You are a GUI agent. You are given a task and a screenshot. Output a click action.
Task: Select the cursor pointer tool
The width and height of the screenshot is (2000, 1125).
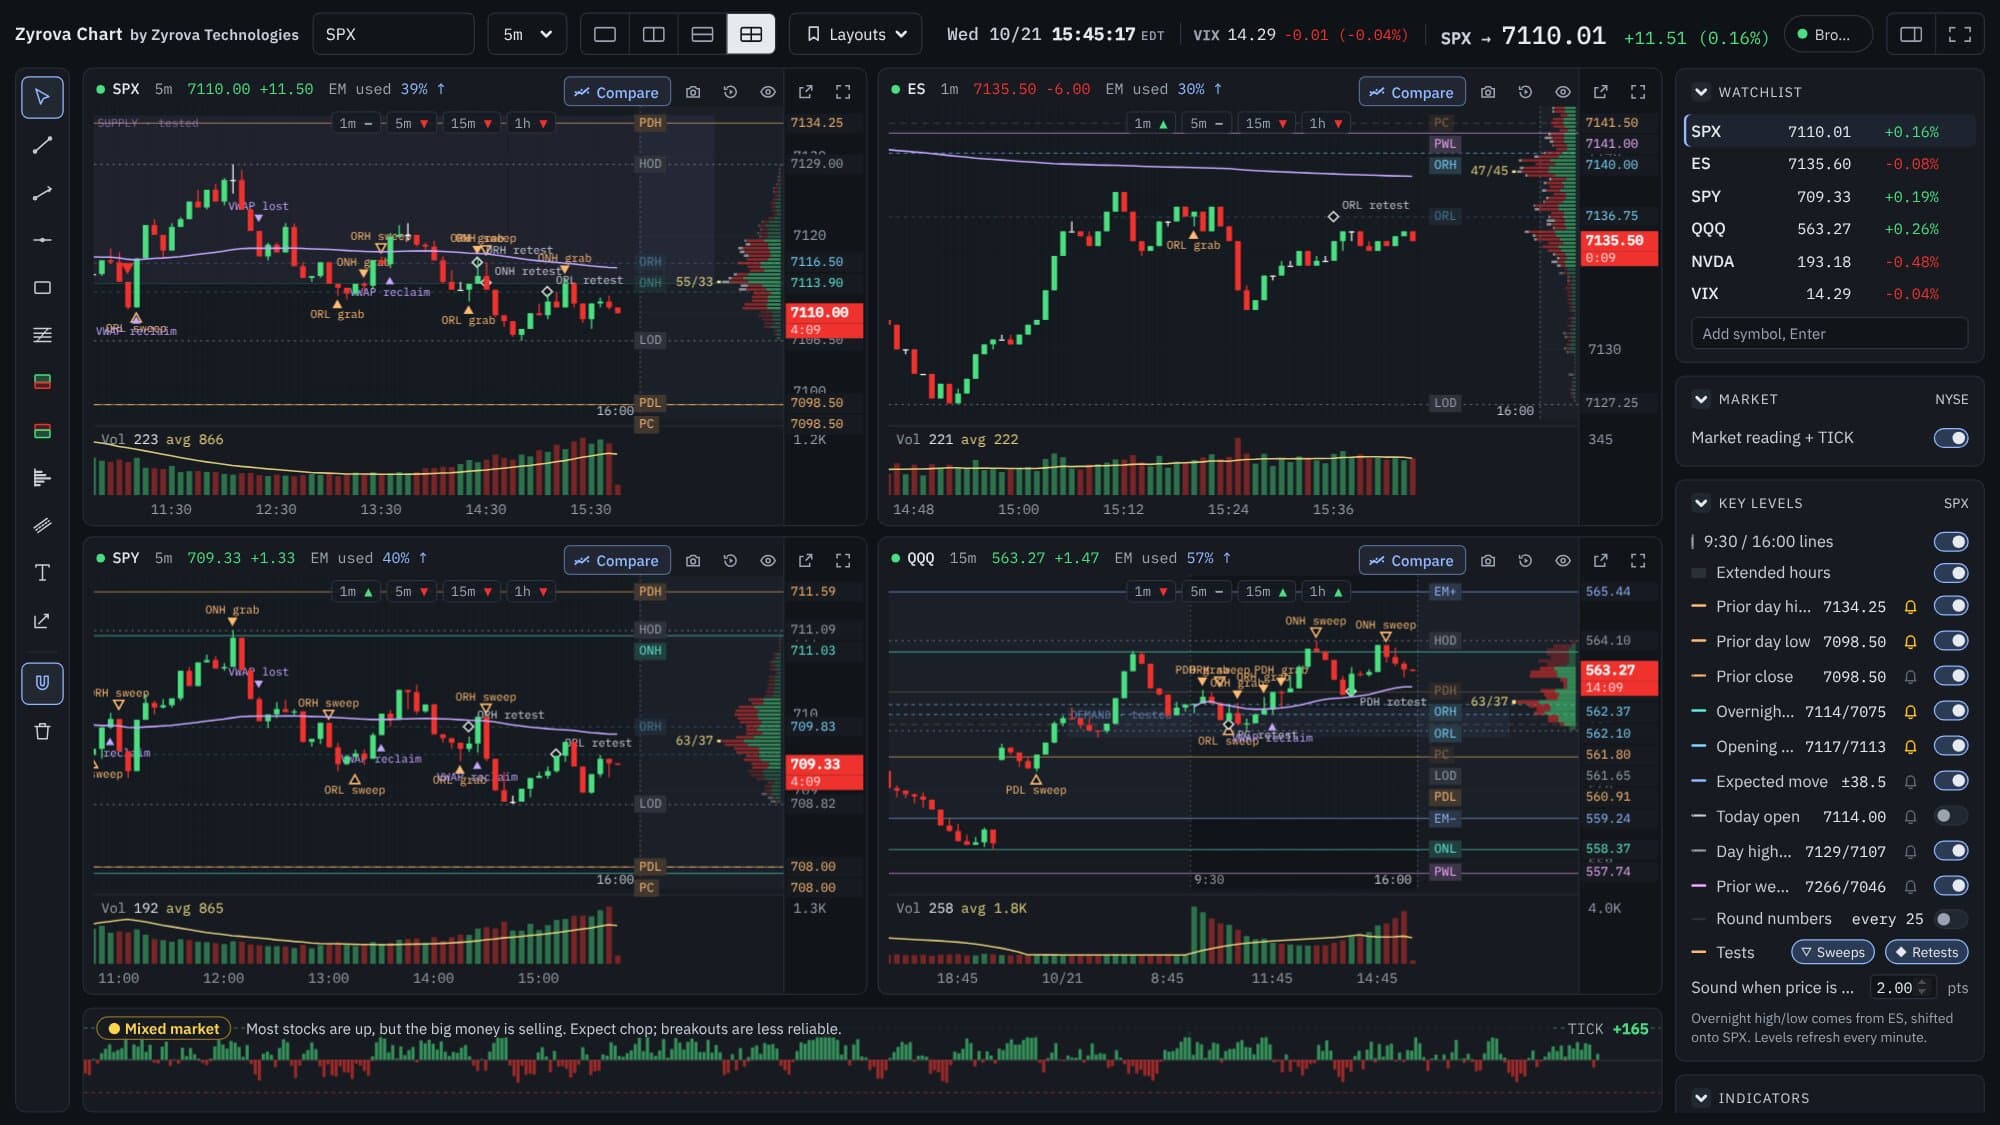click(x=42, y=97)
